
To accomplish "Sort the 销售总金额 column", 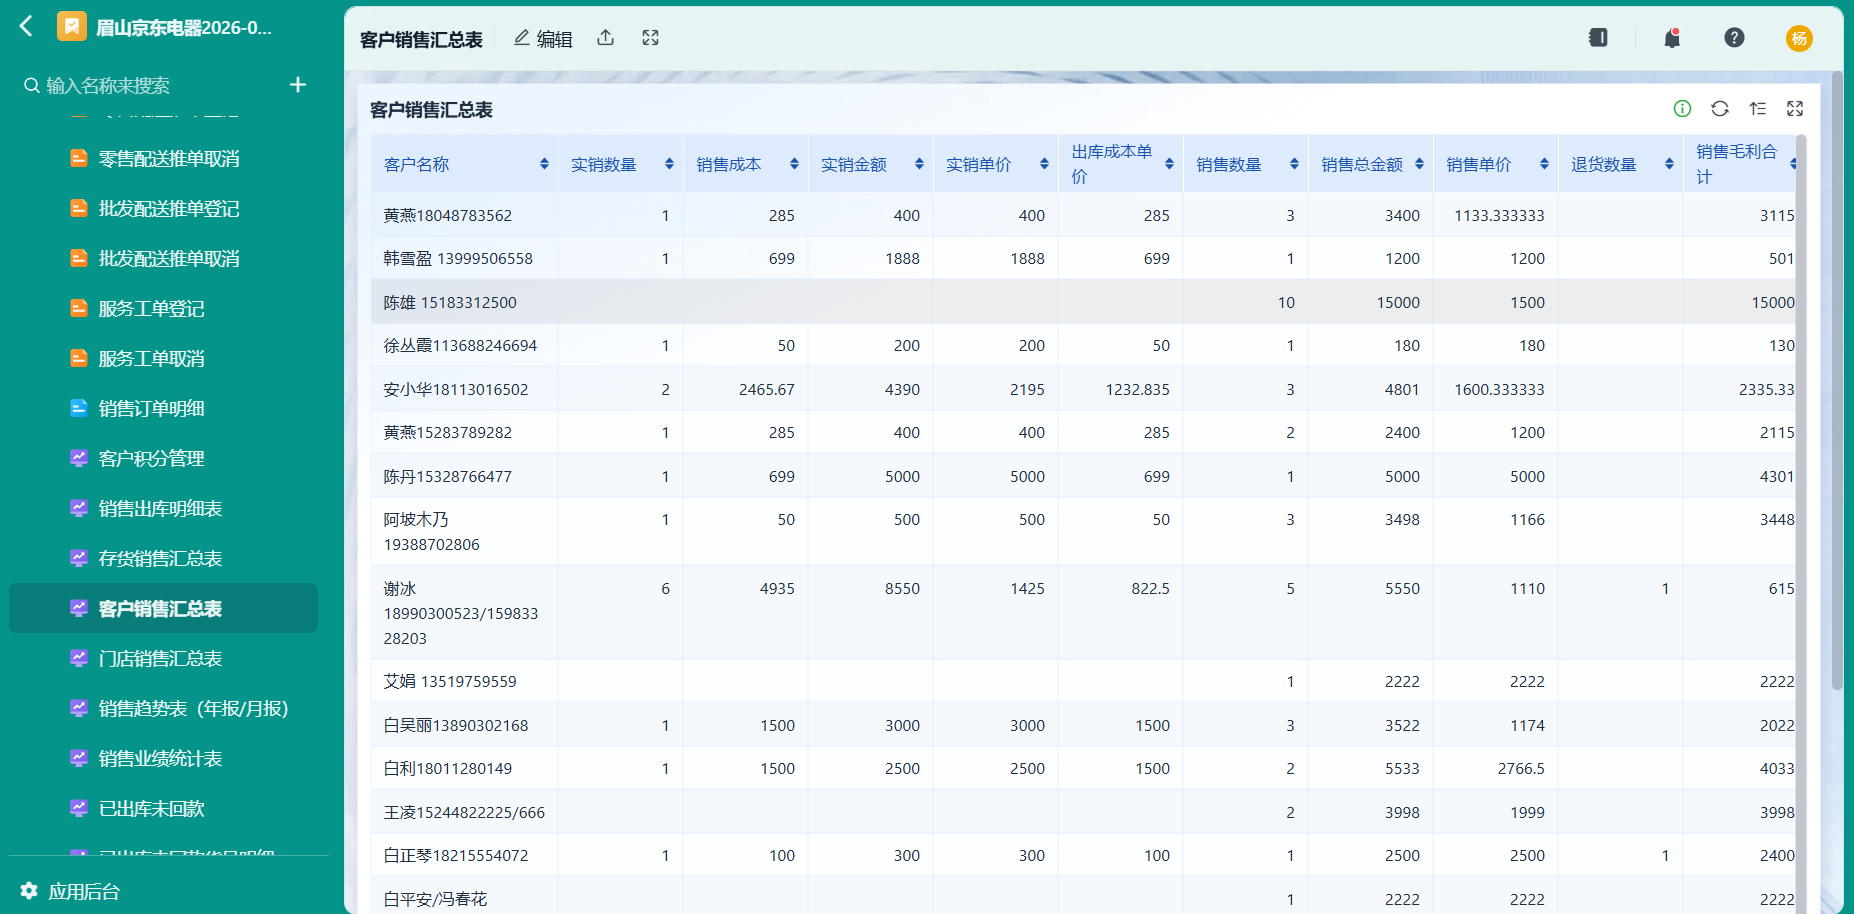I will 1419,164.
